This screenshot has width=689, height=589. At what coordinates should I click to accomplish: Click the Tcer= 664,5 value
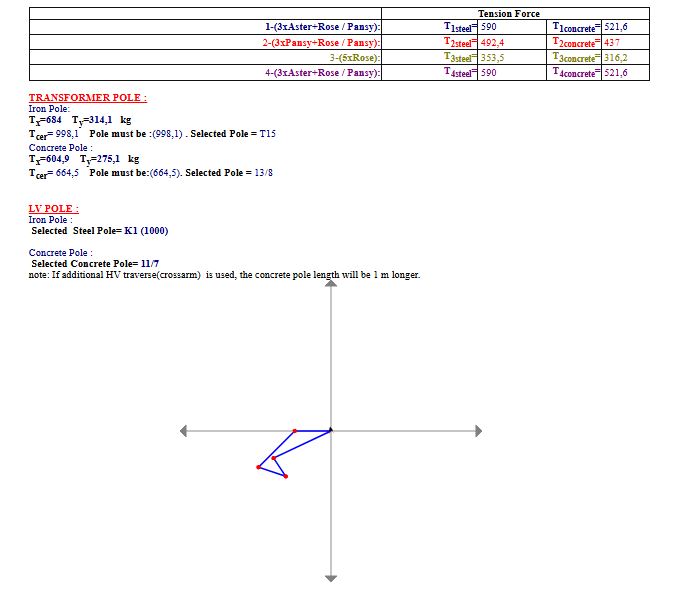(x=54, y=173)
